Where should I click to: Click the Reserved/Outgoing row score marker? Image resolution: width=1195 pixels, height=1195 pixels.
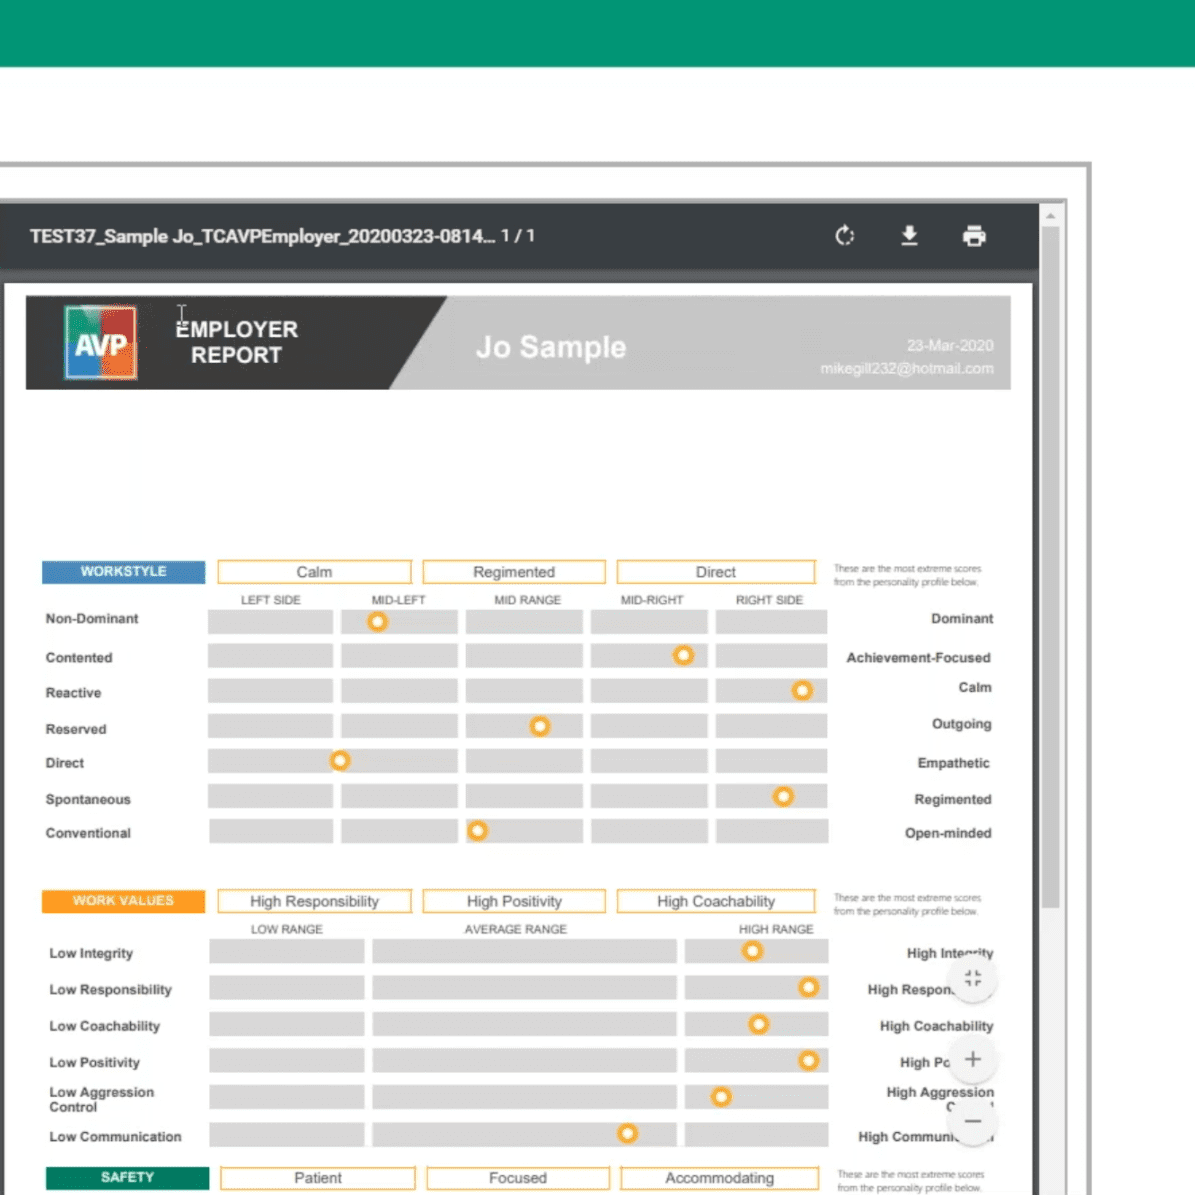[x=540, y=726]
